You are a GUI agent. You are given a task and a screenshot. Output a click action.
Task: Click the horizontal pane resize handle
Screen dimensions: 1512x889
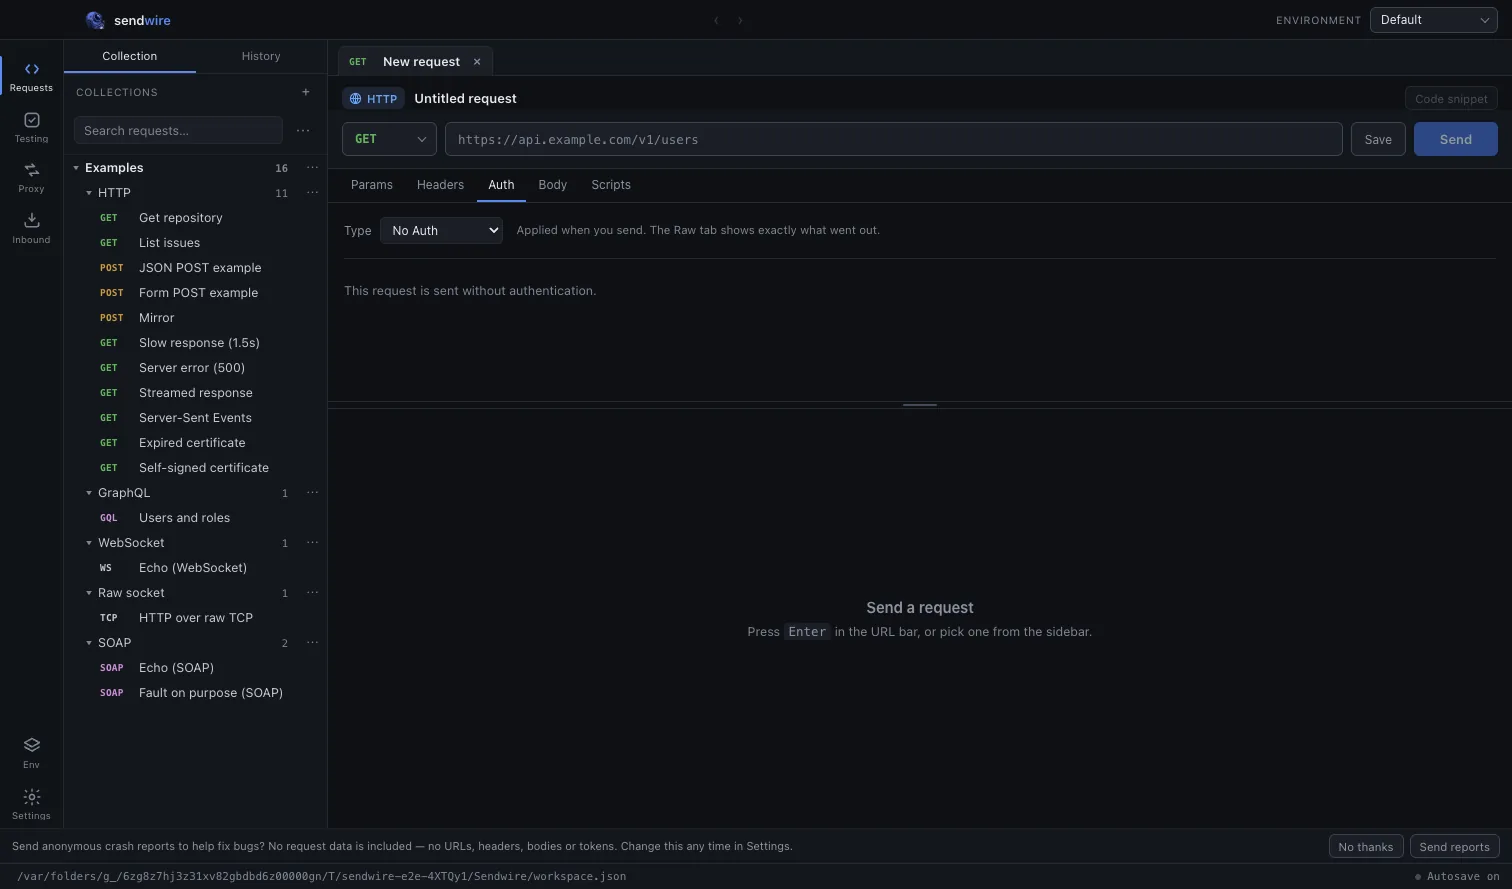[919, 405]
